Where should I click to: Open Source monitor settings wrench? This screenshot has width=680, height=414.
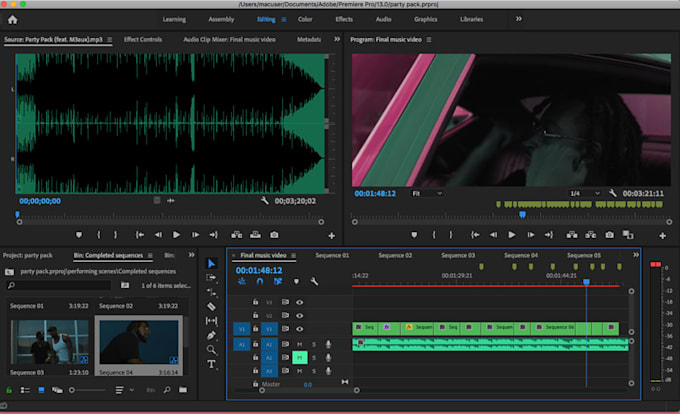(265, 200)
